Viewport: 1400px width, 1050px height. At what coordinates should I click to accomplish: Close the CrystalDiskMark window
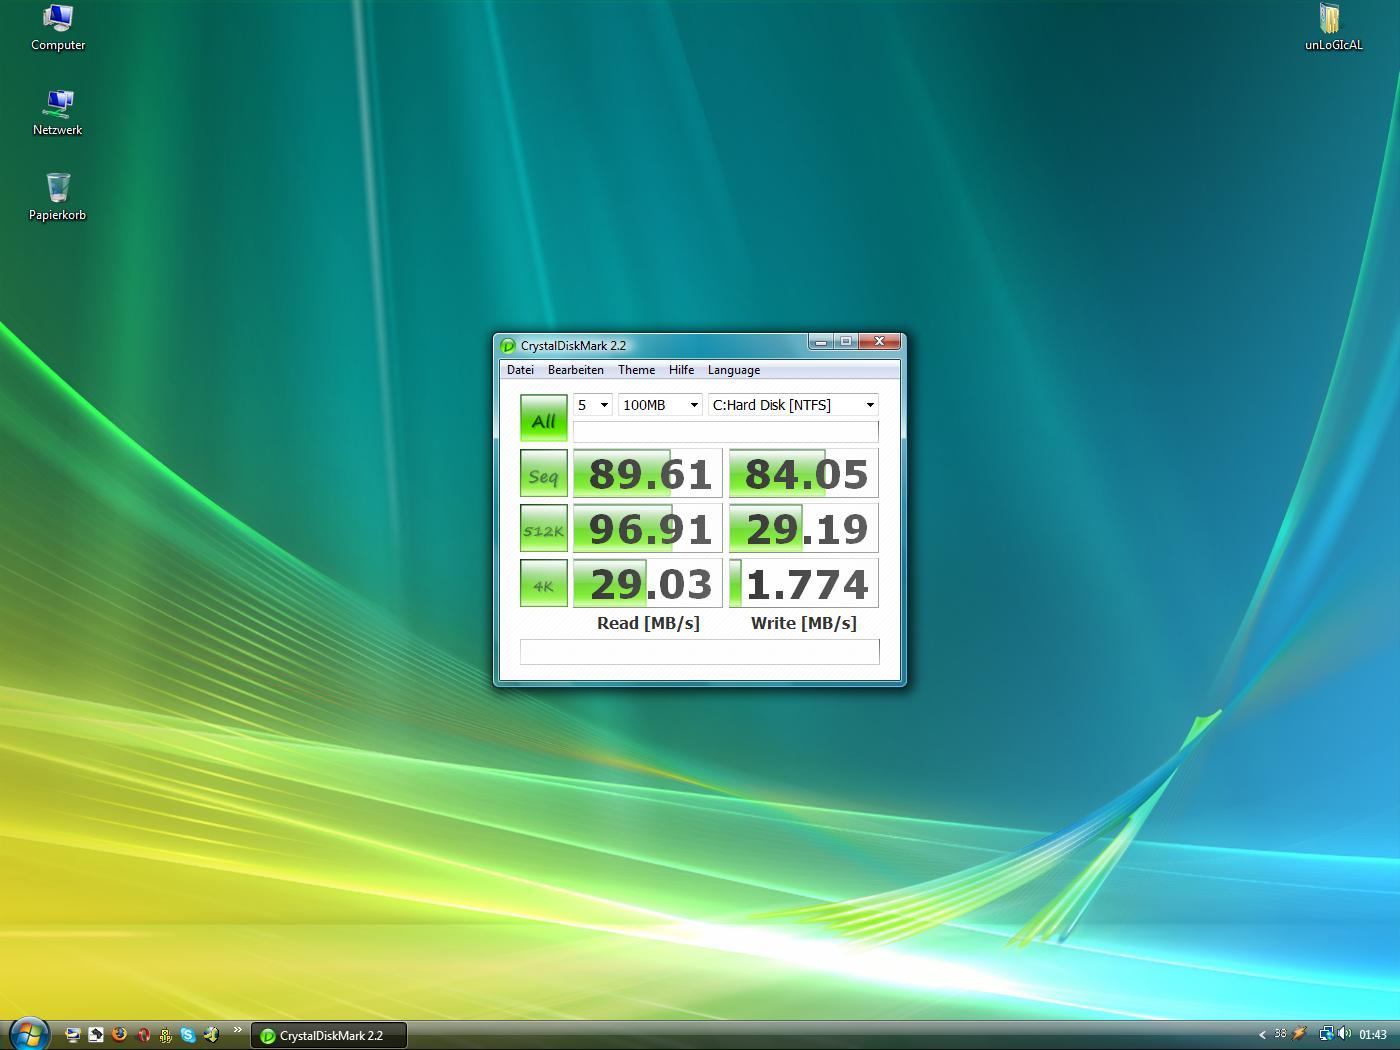tap(880, 342)
